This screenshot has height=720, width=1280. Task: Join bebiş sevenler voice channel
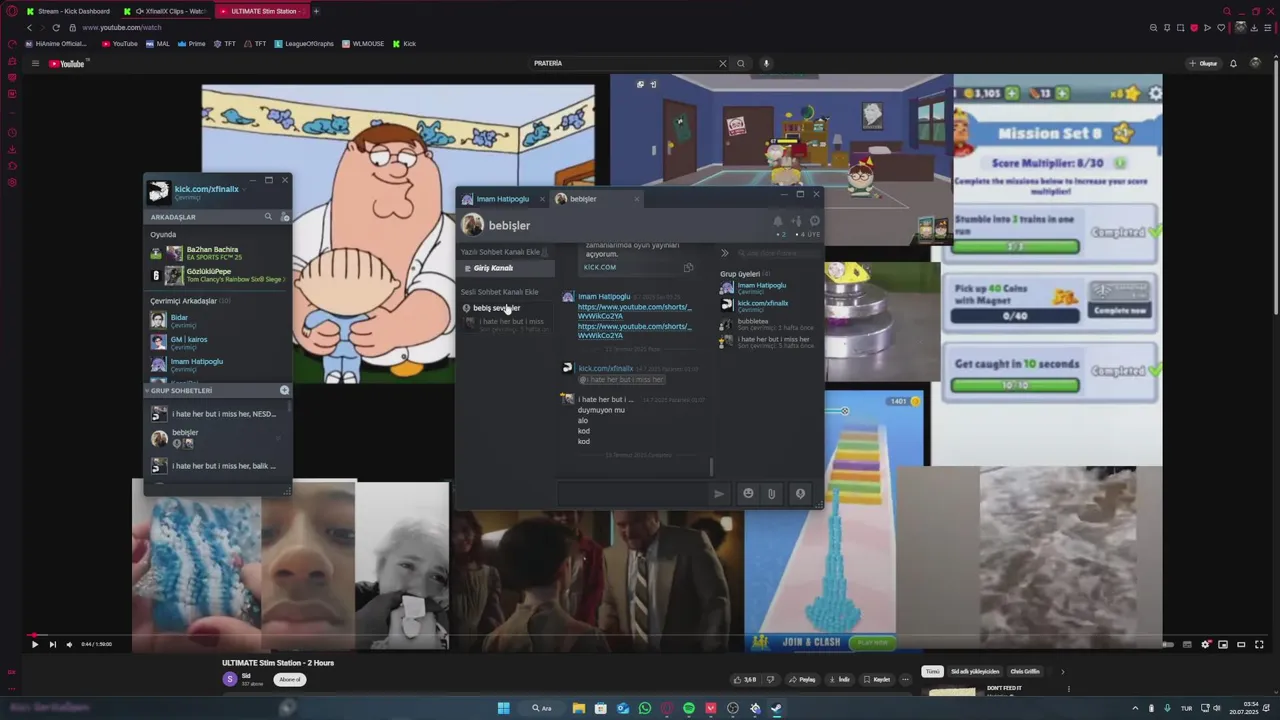click(505, 308)
